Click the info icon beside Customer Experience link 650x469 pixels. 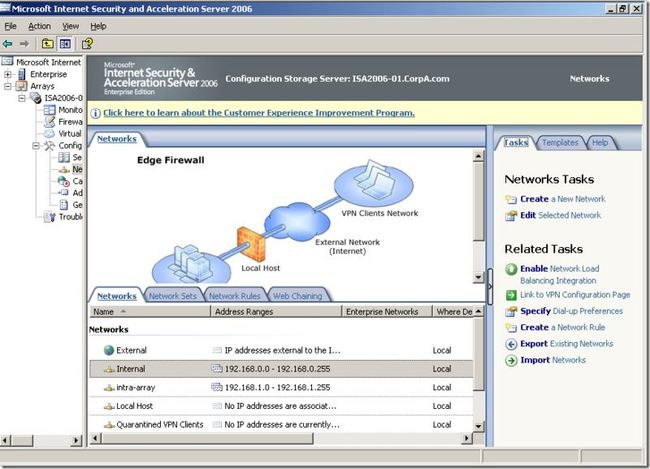pyautogui.click(x=95, y=113)
